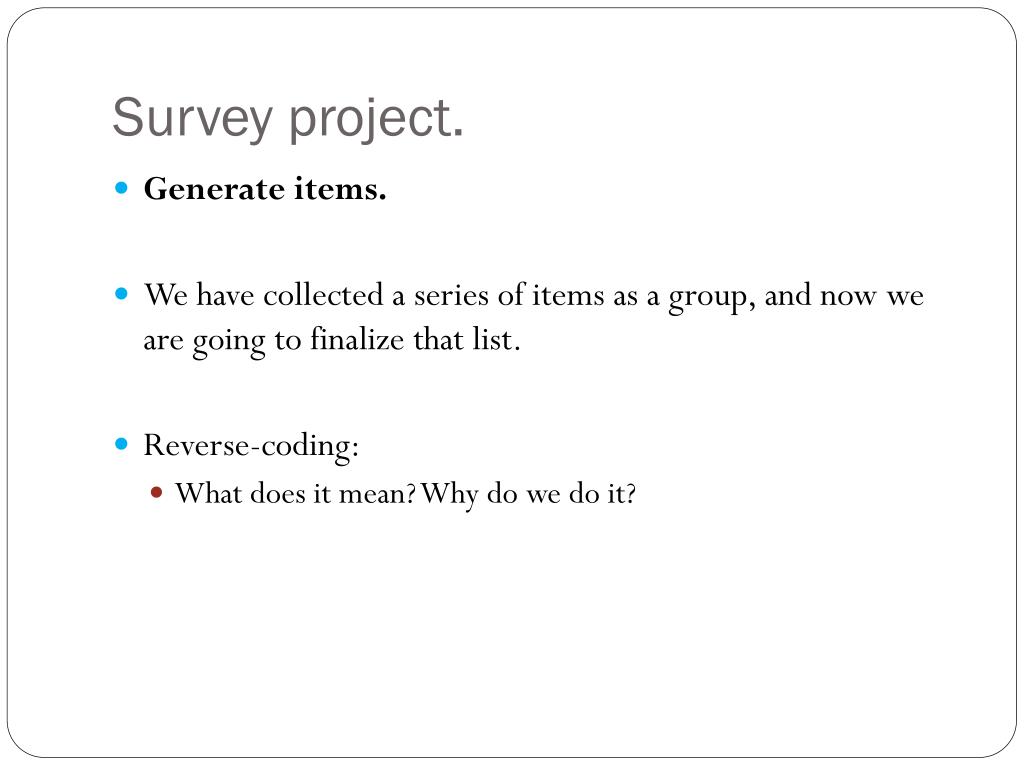Click the question Why do we do it?

tap(528, 494)
